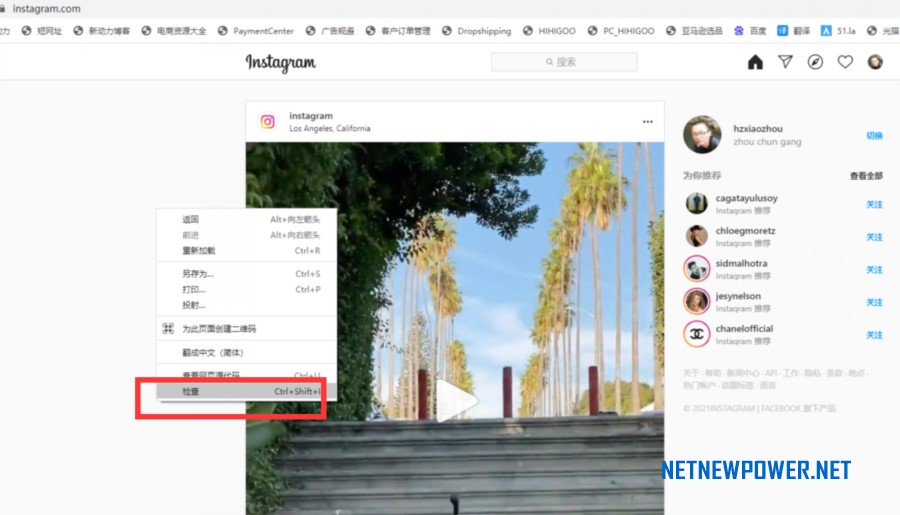Click the API footer link
The image size is (900, 515).
(771, 373)
